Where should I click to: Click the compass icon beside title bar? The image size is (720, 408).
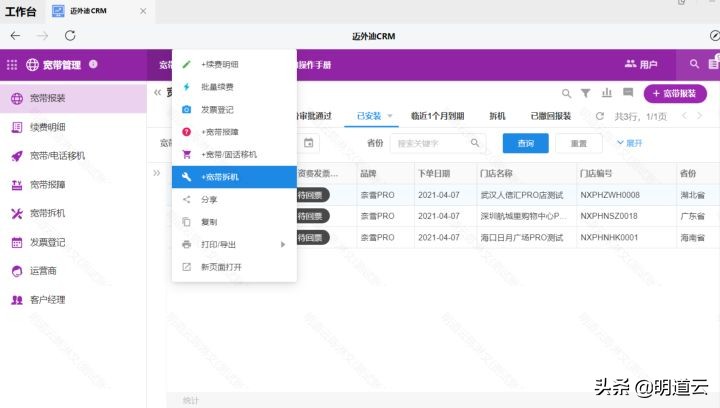pyautogui.click(x=714, y=35)
